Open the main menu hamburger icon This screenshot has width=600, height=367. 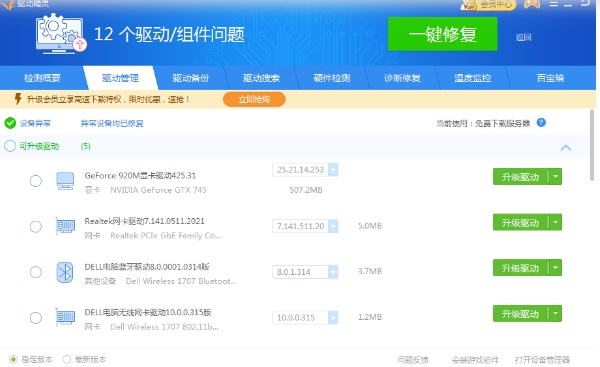pos(553,4)
